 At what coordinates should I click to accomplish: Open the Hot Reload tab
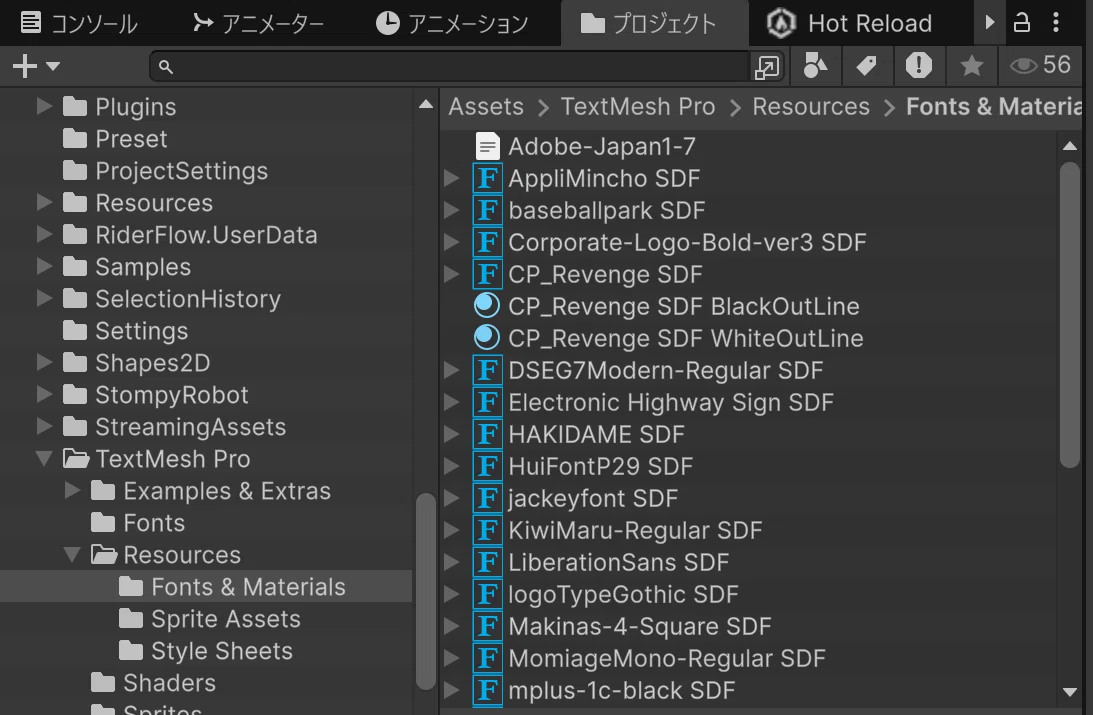tap(849, 23)
